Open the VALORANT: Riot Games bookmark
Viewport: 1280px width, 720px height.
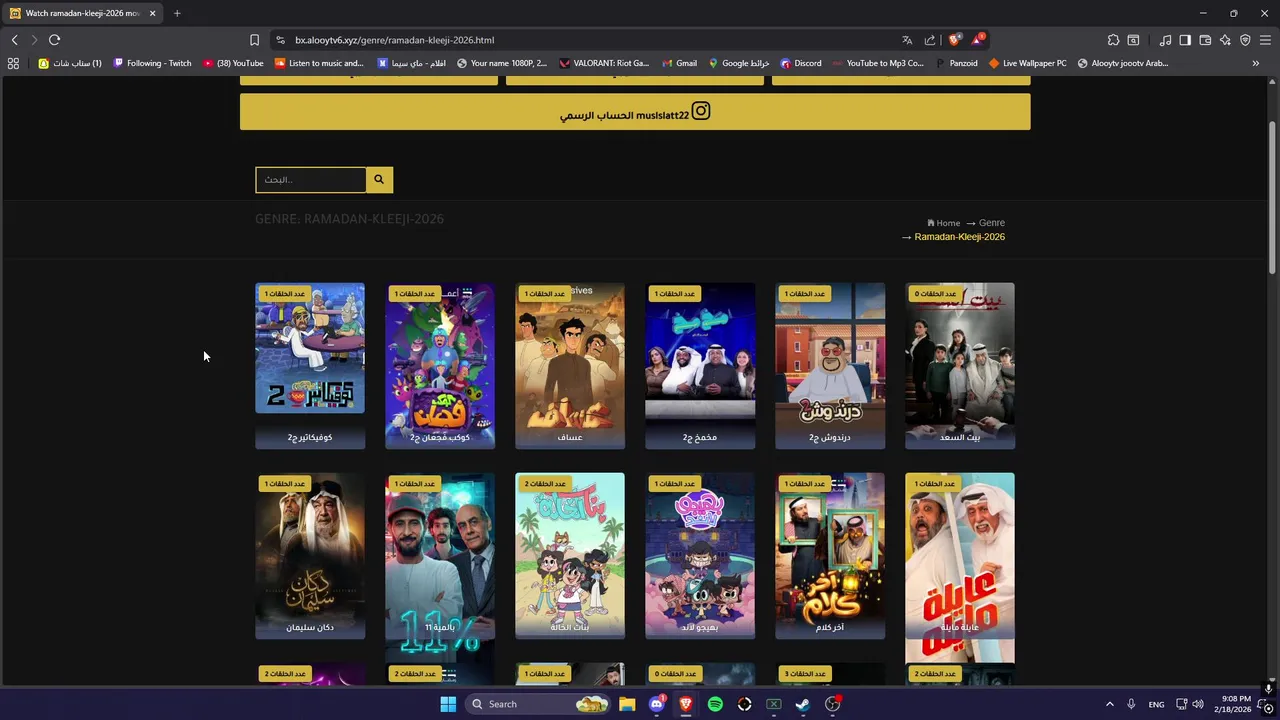(x=604, y=63)
